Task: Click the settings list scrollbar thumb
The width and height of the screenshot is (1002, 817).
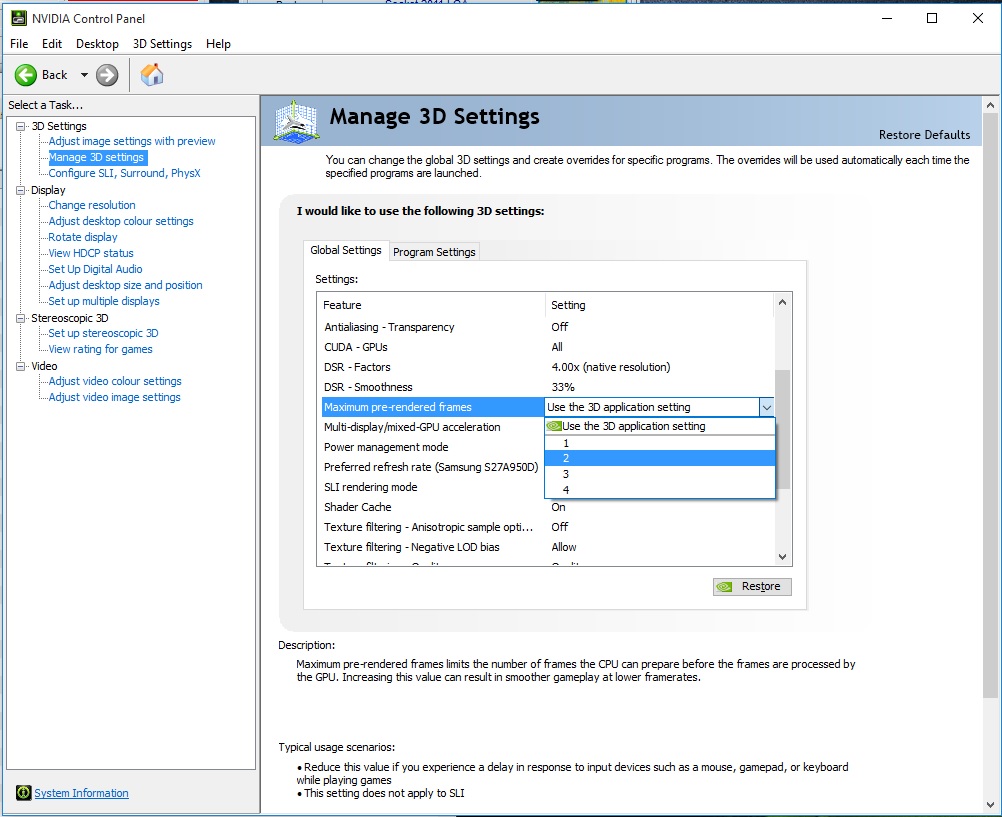Action: pos(782,430)
